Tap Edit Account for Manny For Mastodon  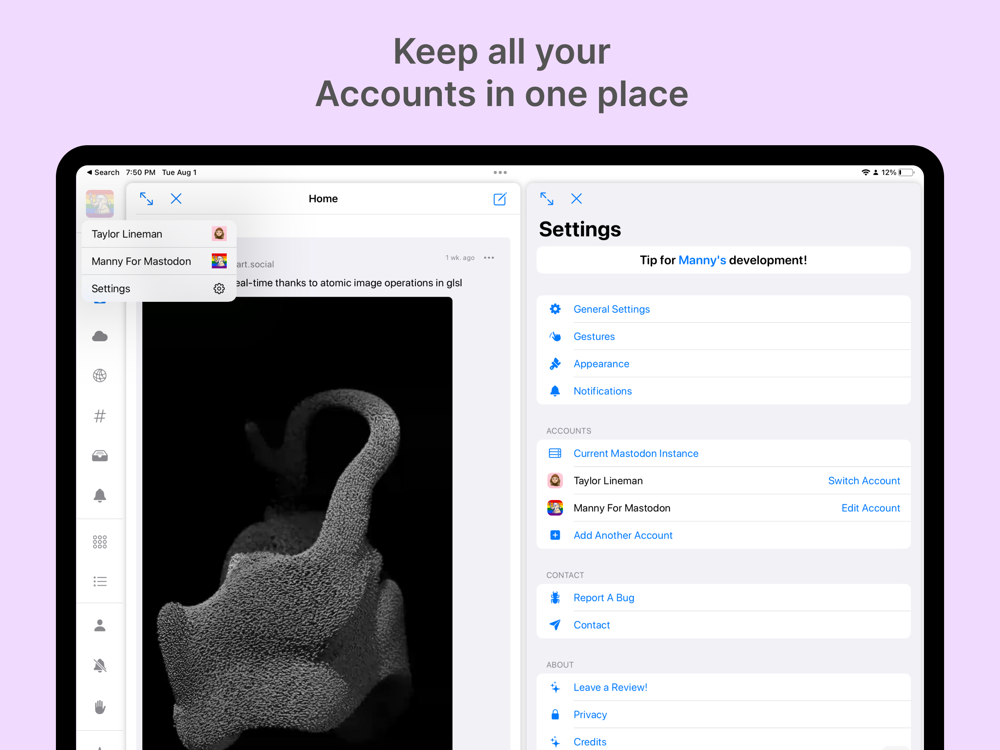point(871,508)
